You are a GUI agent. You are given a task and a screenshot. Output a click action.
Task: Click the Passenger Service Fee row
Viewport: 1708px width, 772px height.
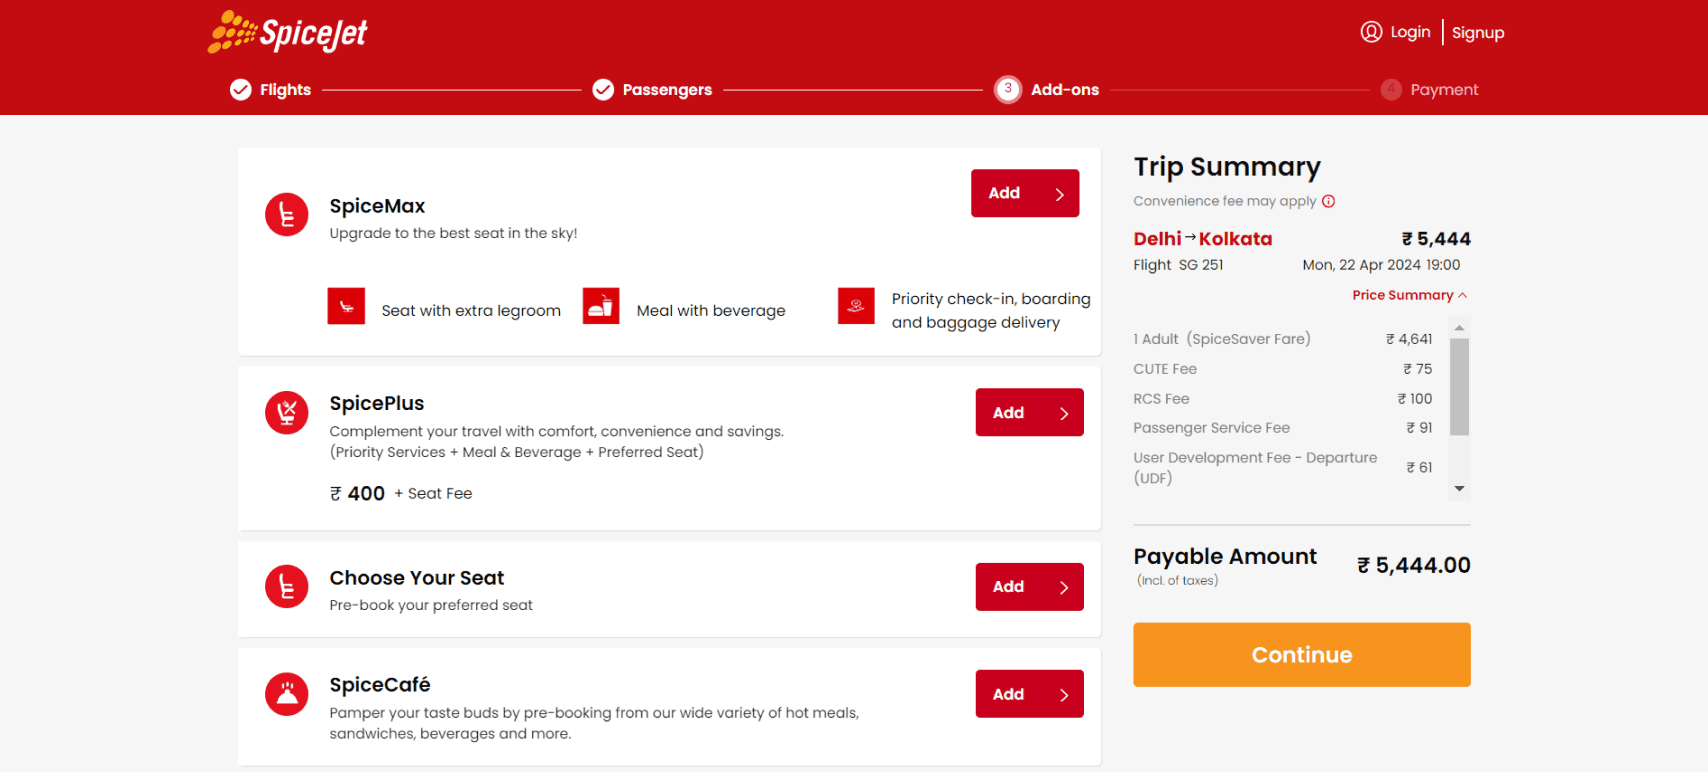1283,428
